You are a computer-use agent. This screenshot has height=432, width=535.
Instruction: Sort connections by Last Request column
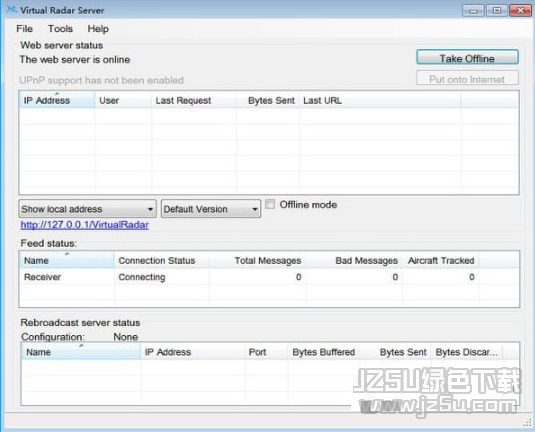click(x=193, y=100)
